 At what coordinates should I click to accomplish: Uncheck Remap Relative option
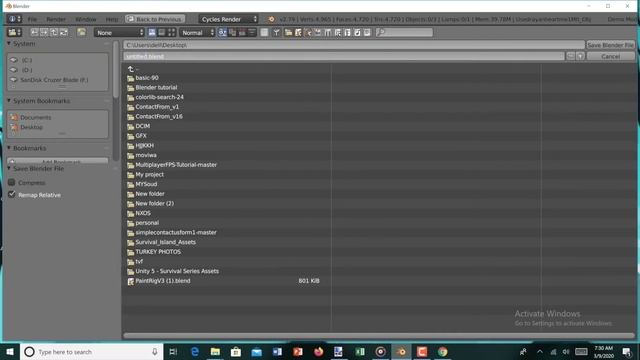tap(11, 195)
